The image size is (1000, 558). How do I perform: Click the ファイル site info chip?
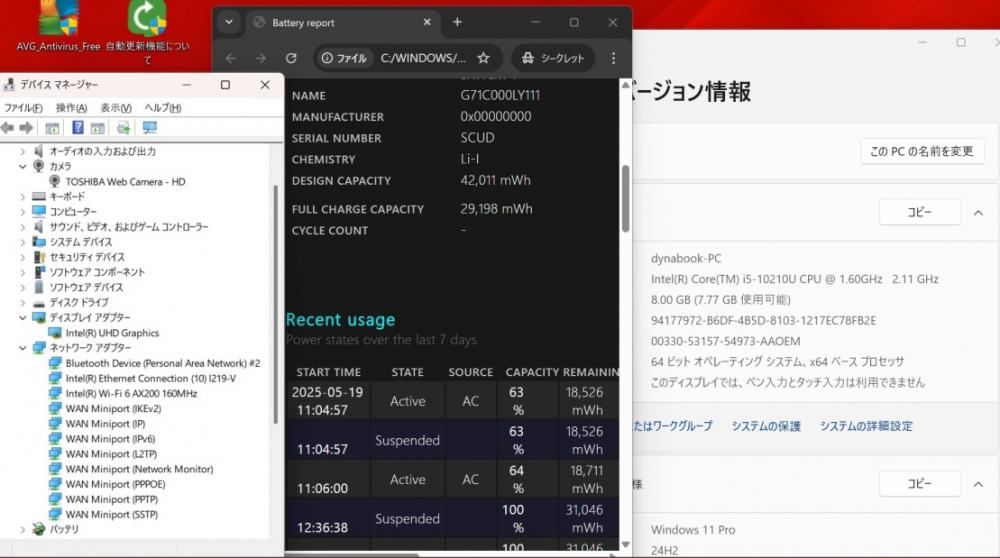pos(344,58)
